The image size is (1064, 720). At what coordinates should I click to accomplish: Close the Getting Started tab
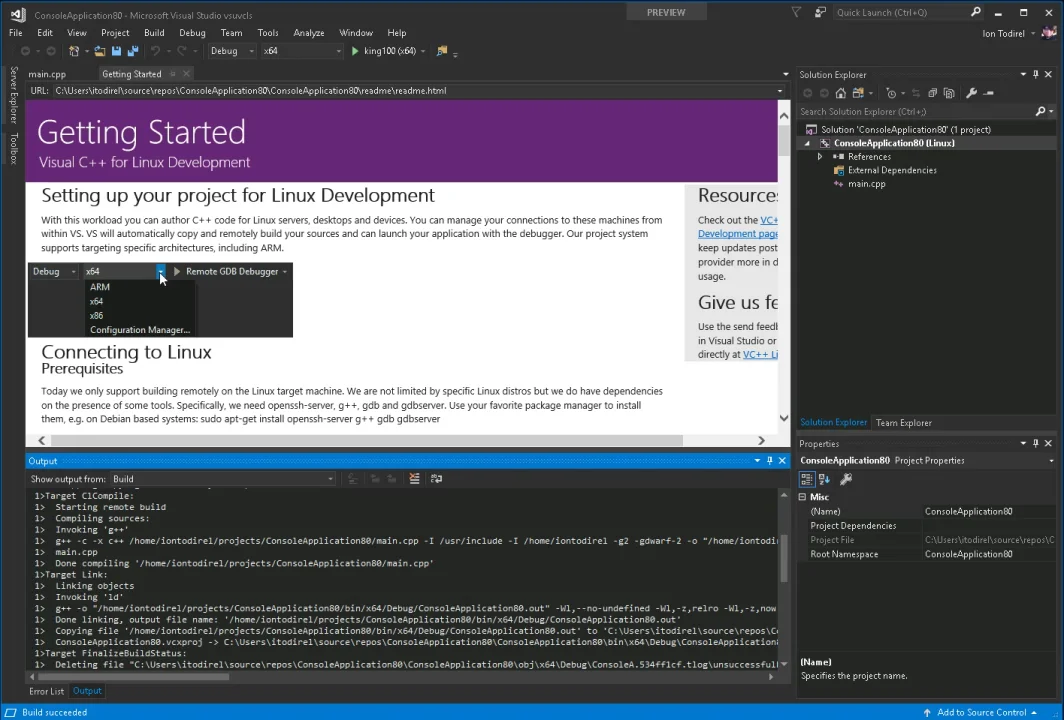coord(186,73)
